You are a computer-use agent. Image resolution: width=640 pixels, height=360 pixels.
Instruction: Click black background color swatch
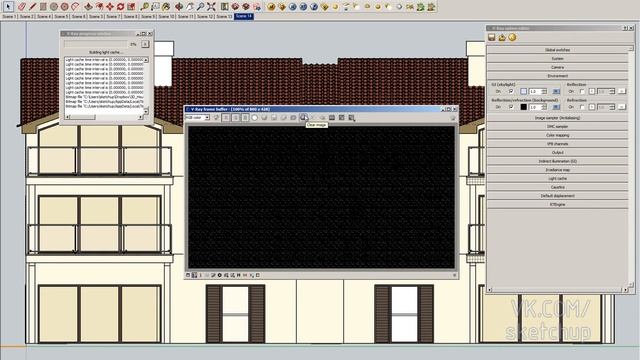(x=524, y=107)
